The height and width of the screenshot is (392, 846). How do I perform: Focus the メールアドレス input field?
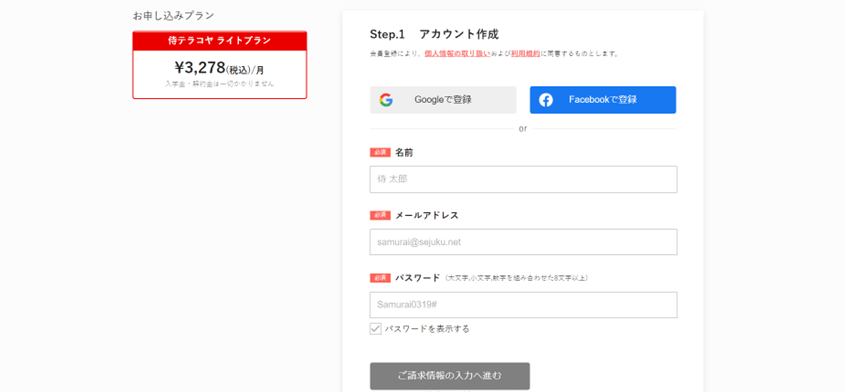pyautogui.click(x=523, y=242)
